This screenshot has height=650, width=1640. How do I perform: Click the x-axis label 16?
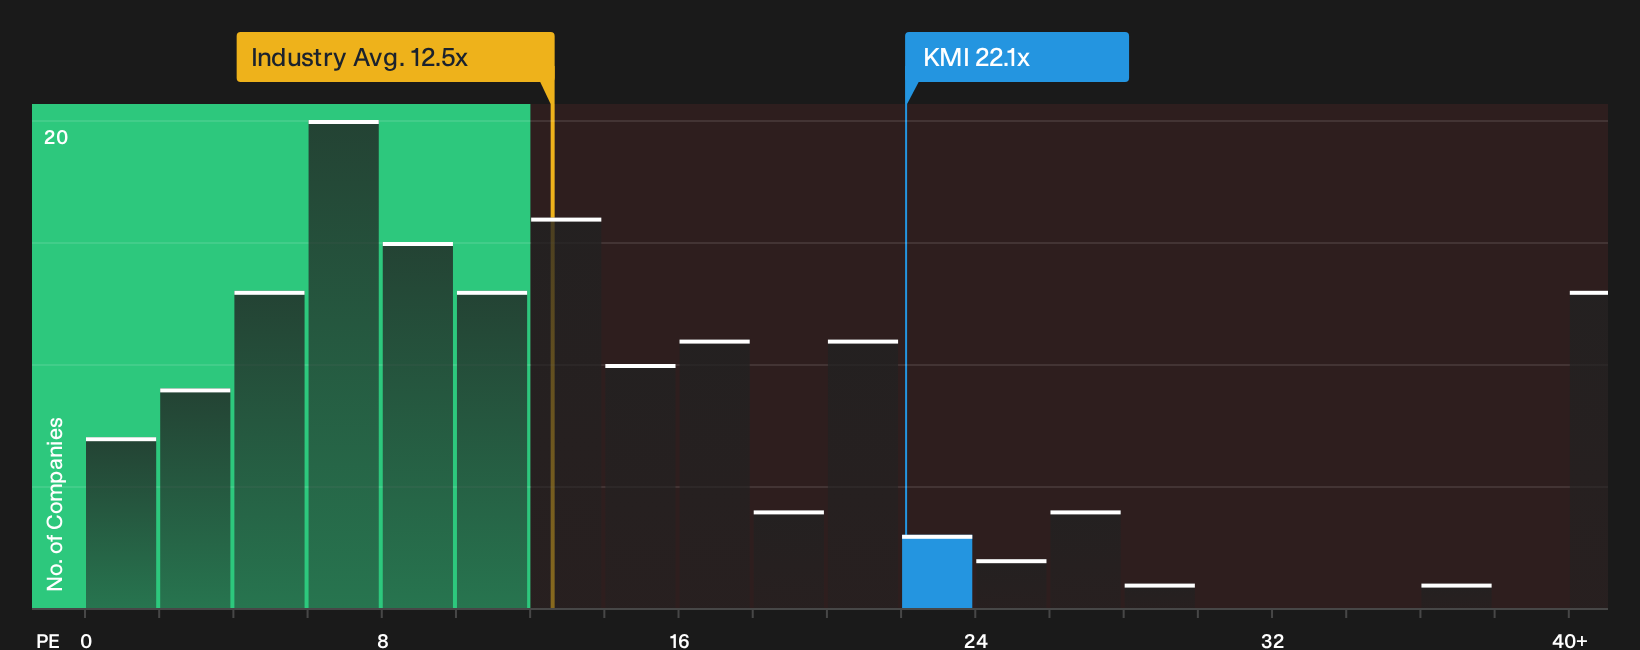(679, 640)
